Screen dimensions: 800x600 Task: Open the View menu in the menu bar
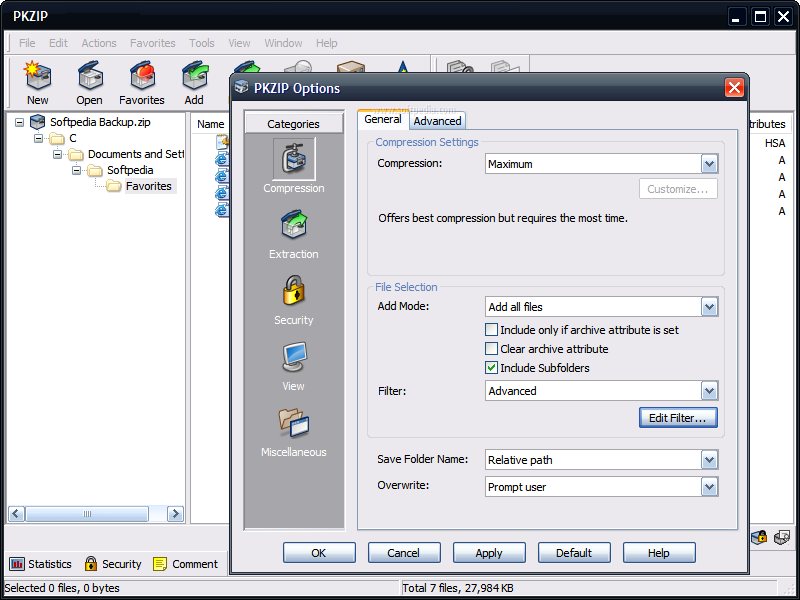click(x=239, y=43)
